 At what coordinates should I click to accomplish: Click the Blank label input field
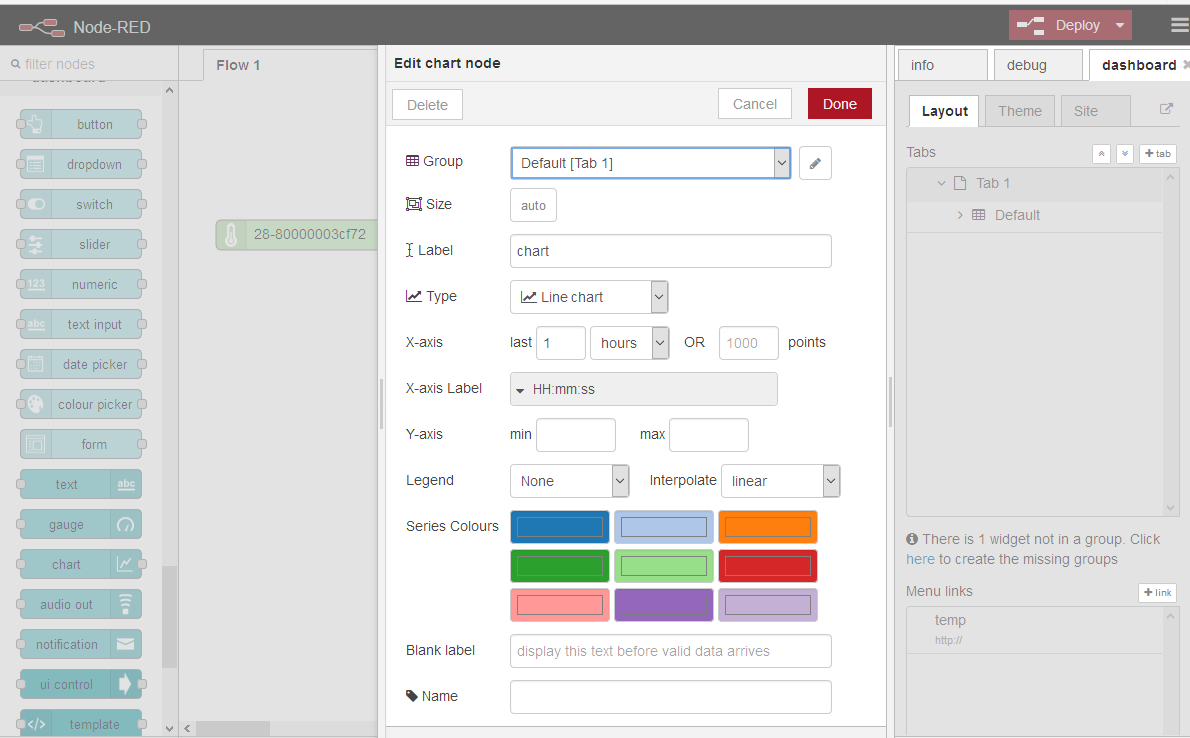[671, 651]
